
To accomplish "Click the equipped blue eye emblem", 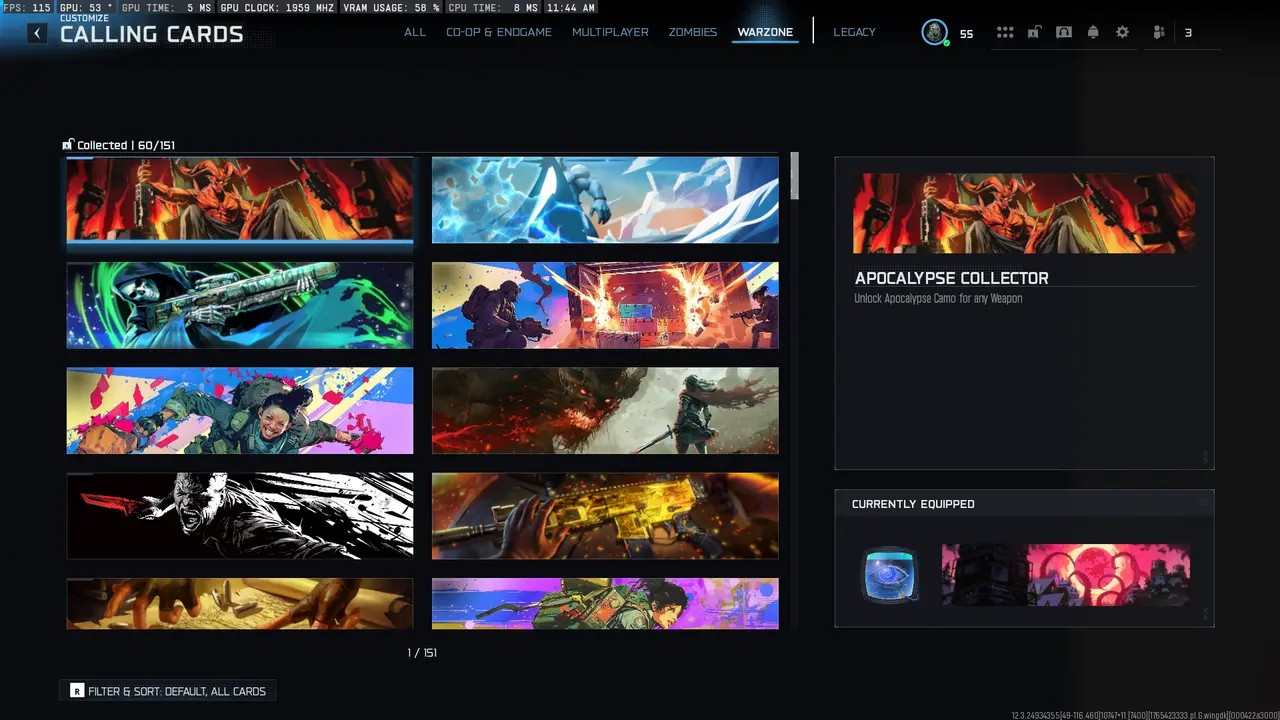I will [x=889, y=575].
